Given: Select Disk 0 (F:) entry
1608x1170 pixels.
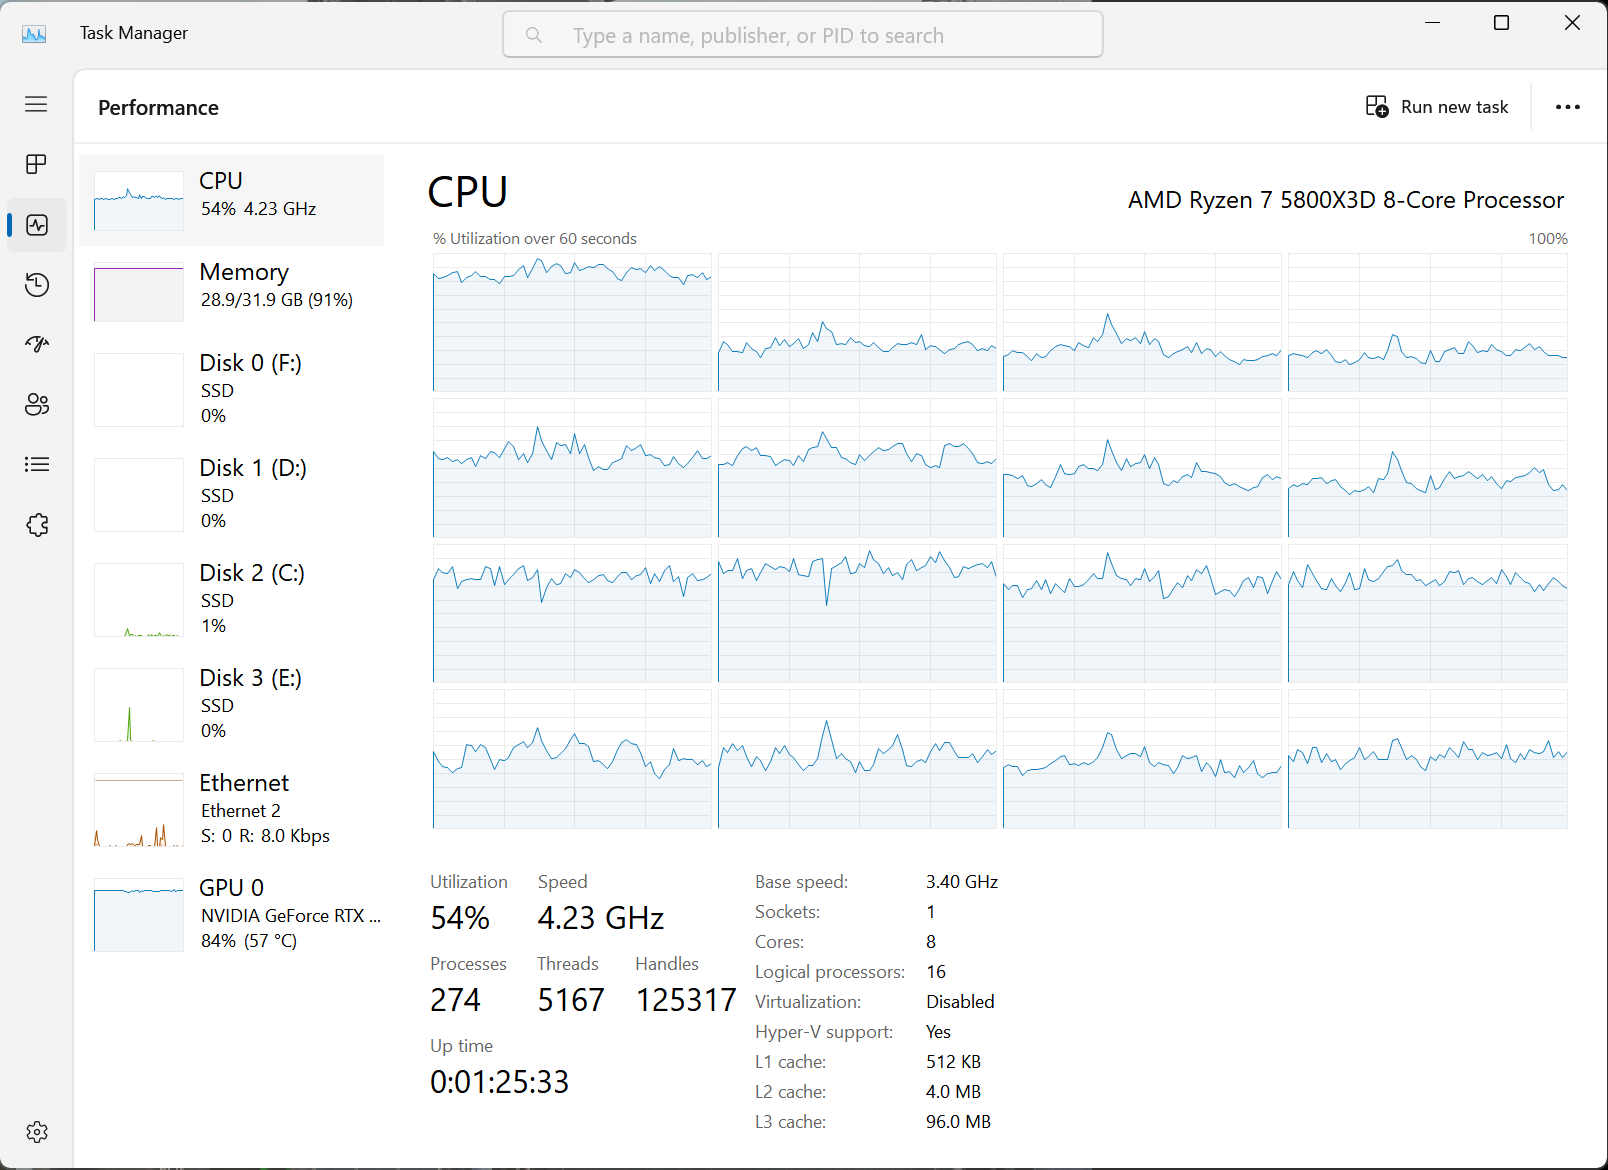Looking at the screenshot, I should [x=231, y=390].
